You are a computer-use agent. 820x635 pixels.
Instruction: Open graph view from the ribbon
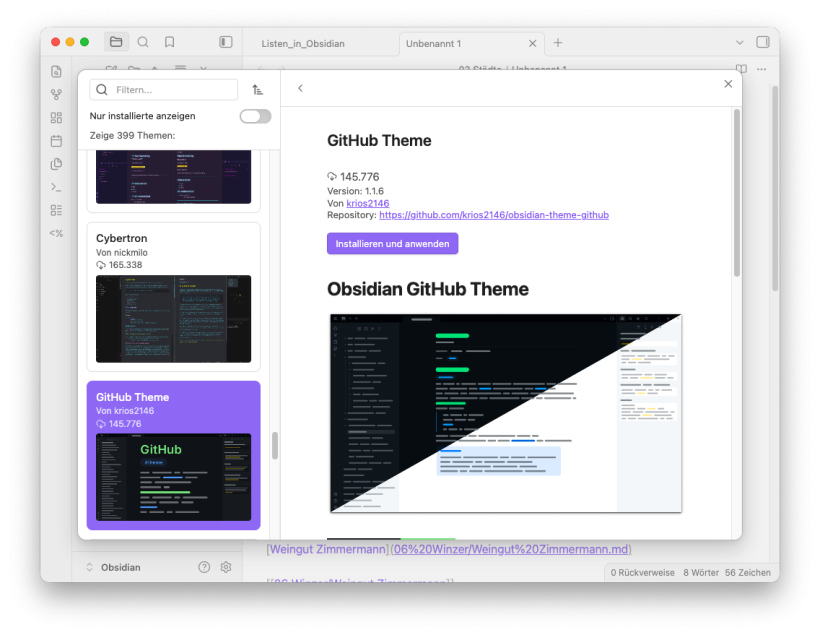tap(56, 95)
